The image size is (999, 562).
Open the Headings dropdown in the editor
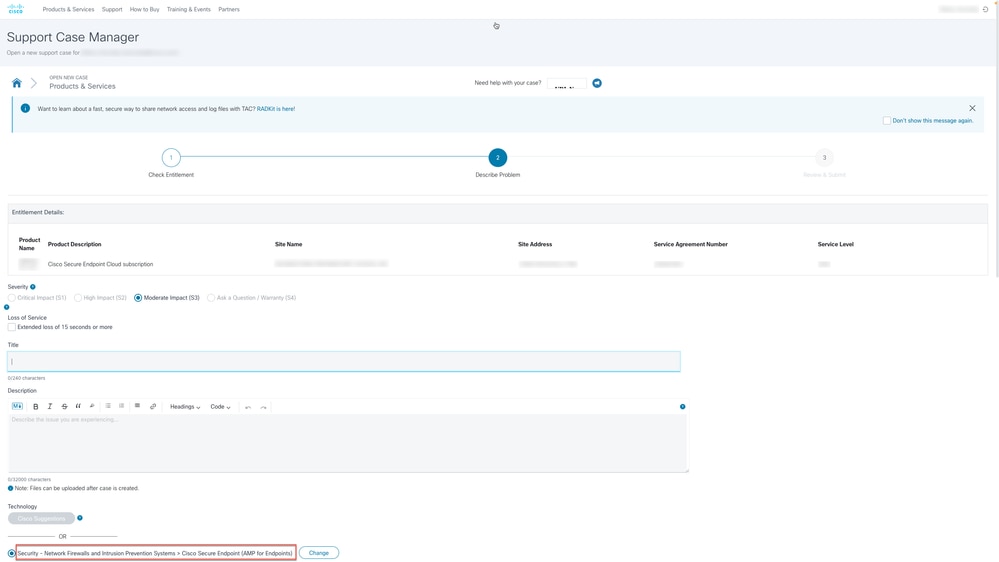coord(185,407)
